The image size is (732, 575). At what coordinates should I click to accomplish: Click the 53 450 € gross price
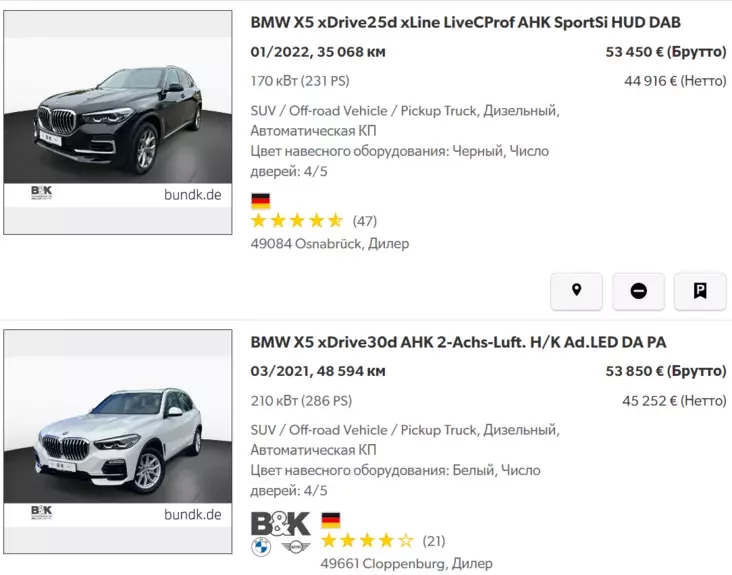point(665,52)
